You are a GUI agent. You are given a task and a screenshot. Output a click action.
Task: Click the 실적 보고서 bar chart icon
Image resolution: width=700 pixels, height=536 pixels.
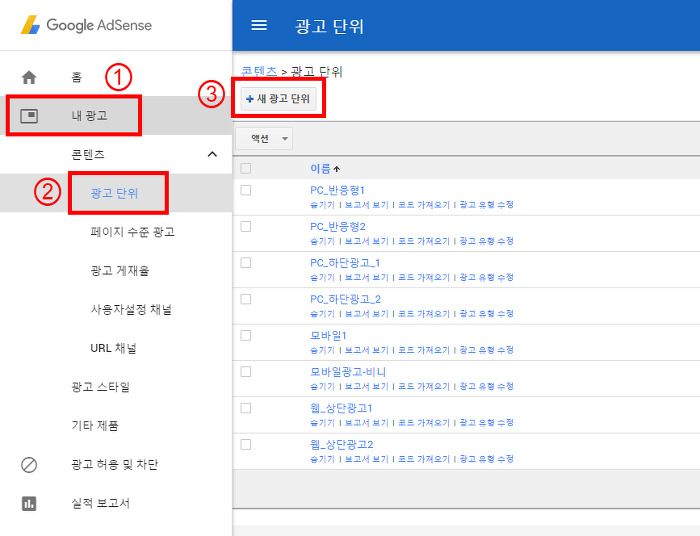pos(29,503)
